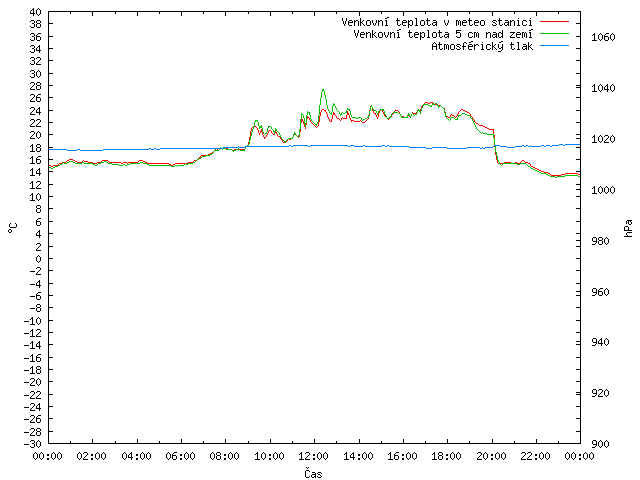Click the 10 °C axis label
640x480 pixels.
coord(36,197)
